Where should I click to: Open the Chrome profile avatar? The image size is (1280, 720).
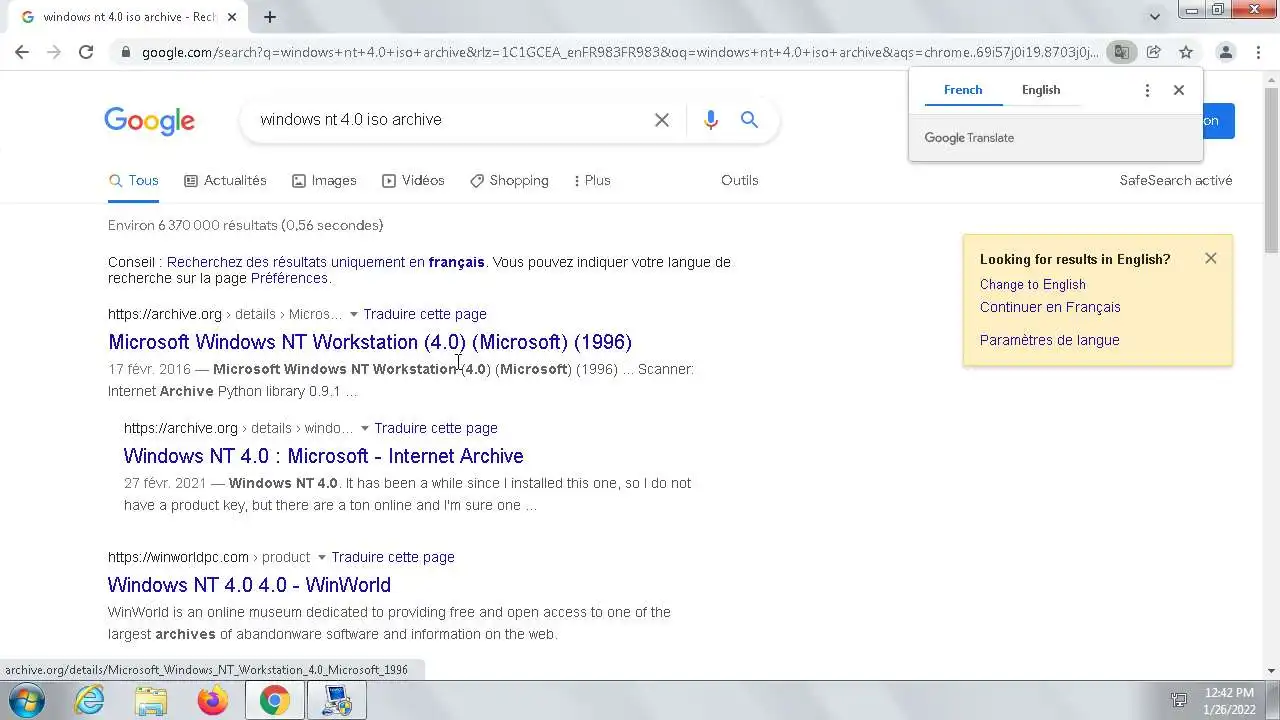[x=1225, y=52]
